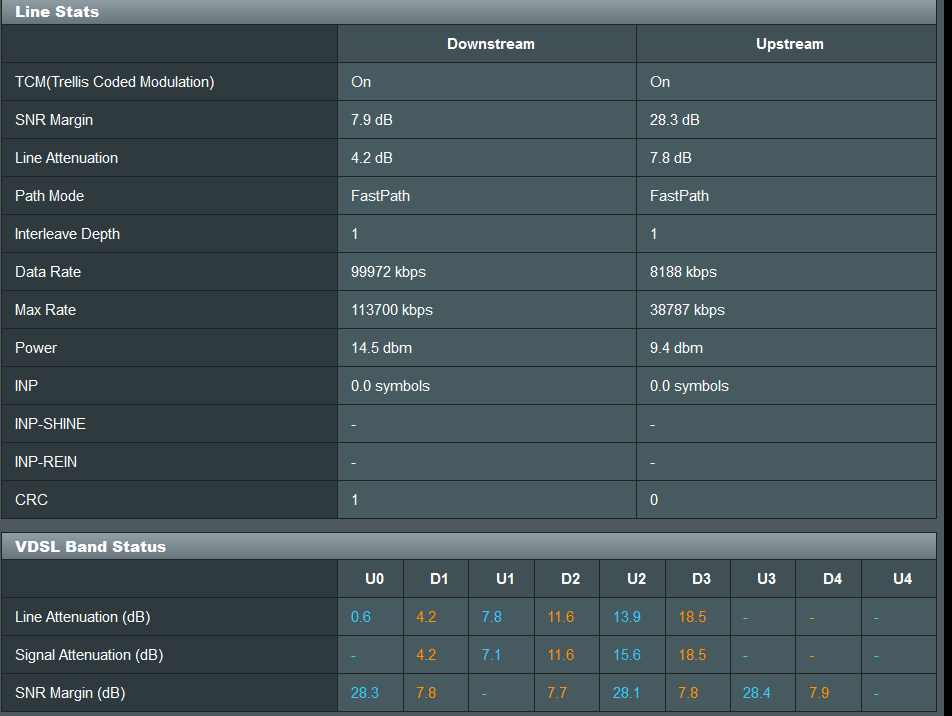Select the Downstream column header
The width and height of the screenshot is (952, 716).
491,44
